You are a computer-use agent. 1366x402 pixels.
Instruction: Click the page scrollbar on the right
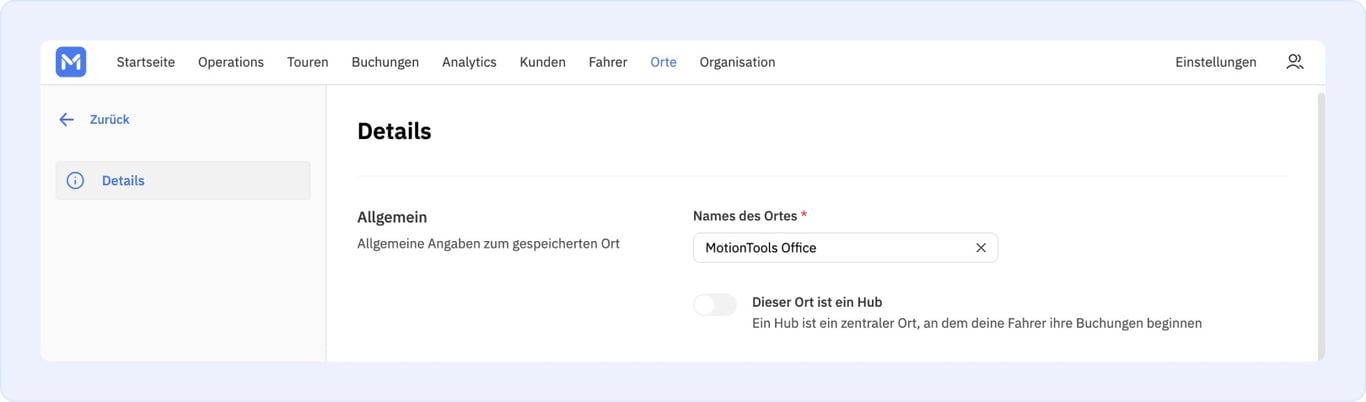[x=1321, y=226]
